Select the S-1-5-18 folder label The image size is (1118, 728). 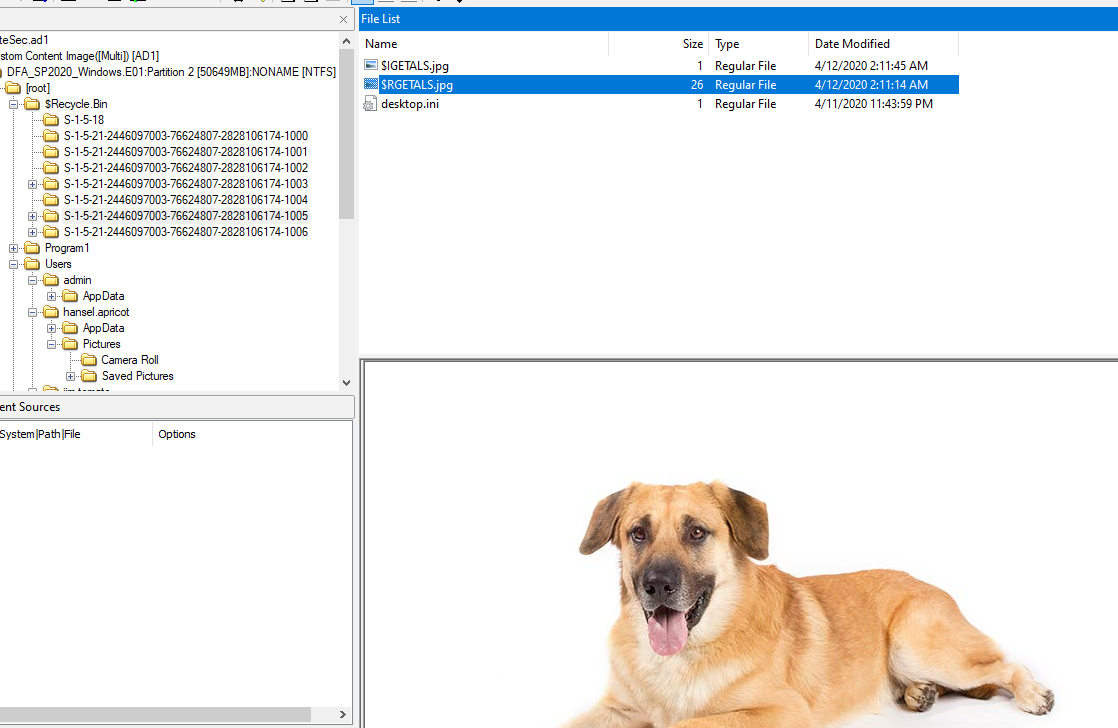pyautogui.click(x=83, y=120)
